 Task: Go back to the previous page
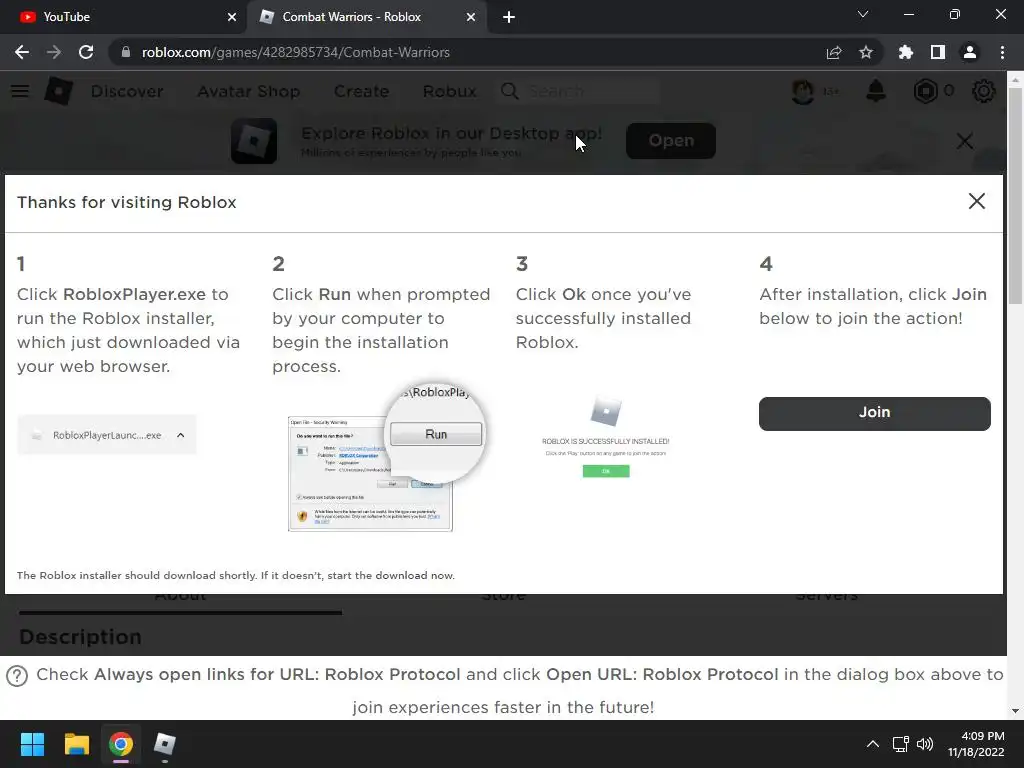[x=22, y=52]
